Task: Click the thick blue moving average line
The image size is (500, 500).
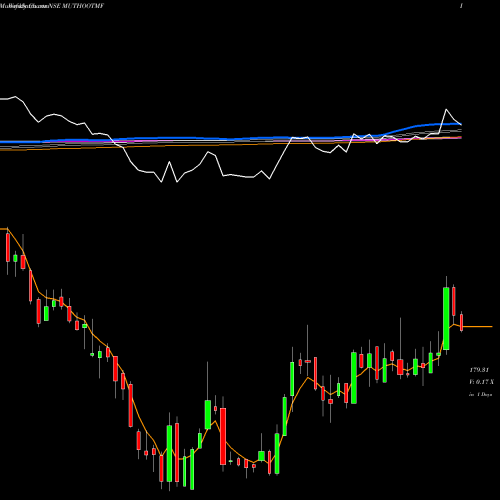Action: click(231, 138)
